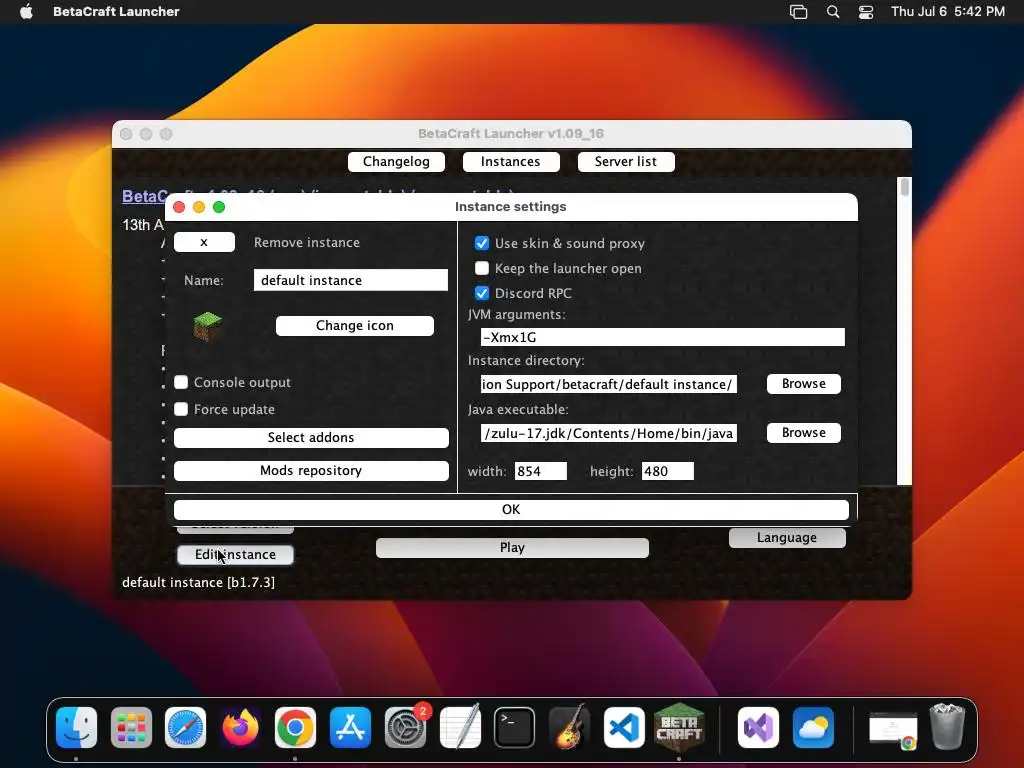The image size is (1024, 768).
Task: Click the Java executable path field
Action: (x=609, y=433)
